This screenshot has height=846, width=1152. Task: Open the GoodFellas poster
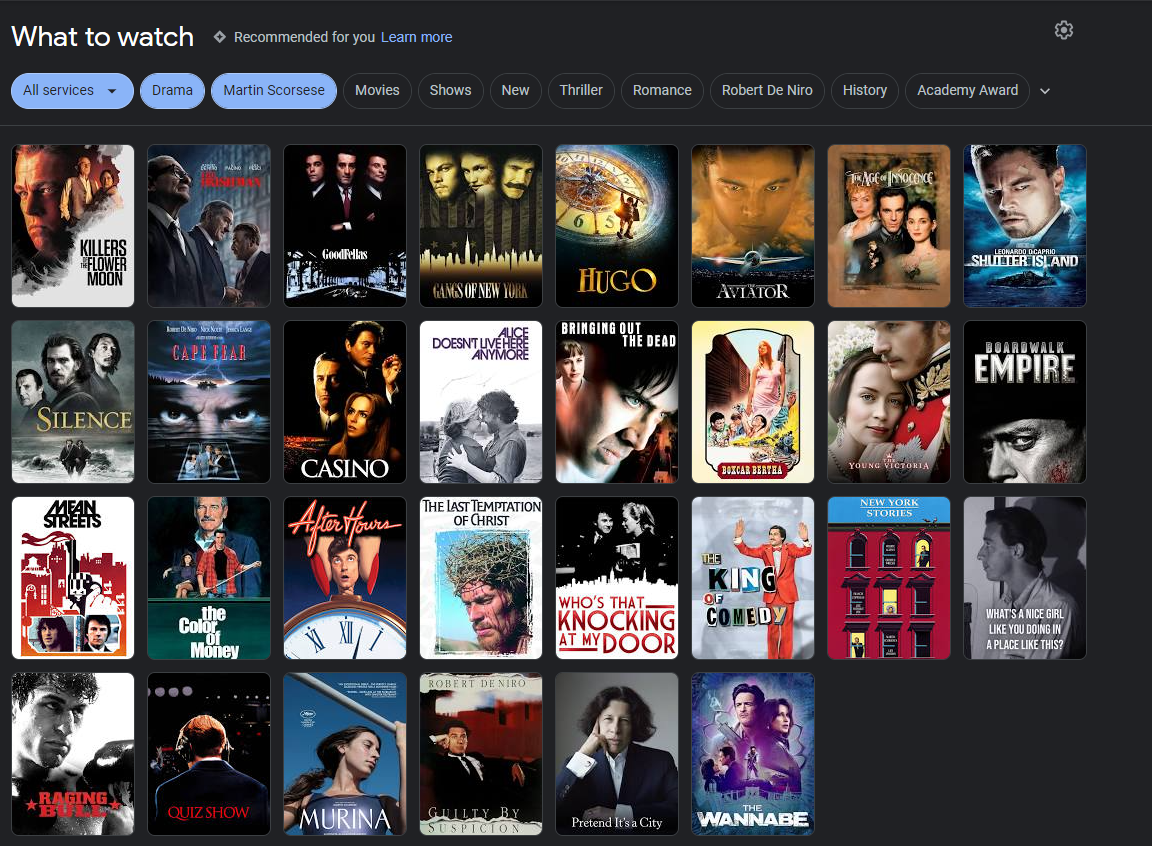click(x=345, y=225)
